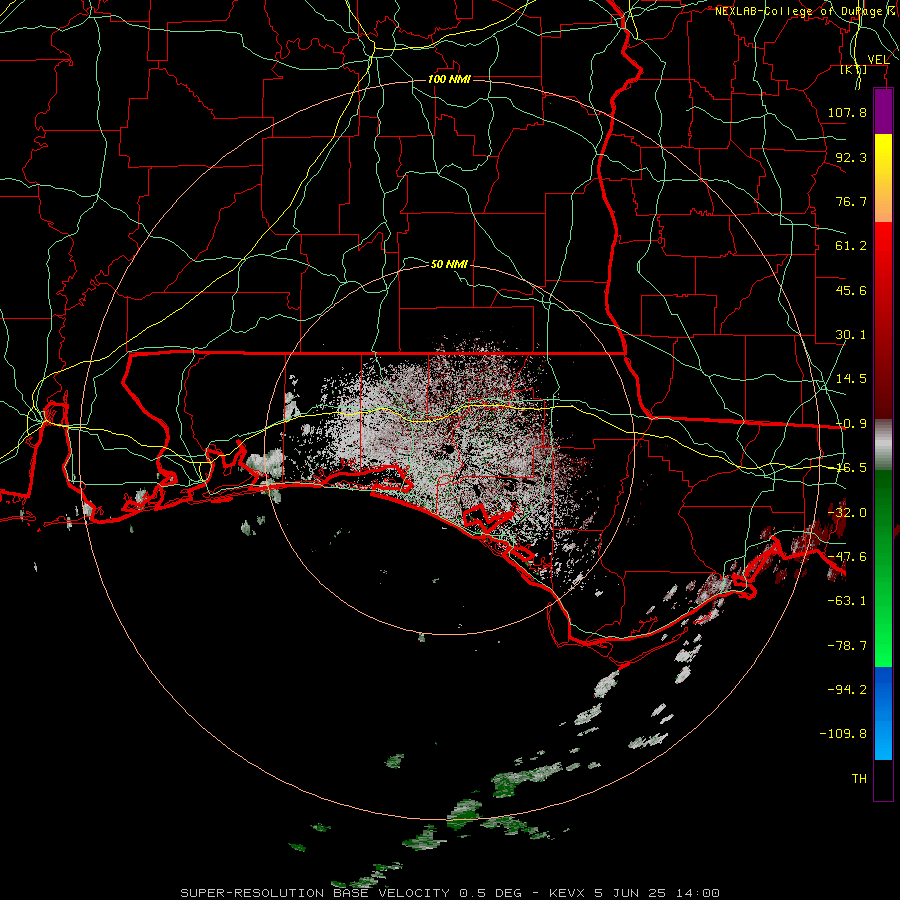
Task: Click the 30.1 value on velocity scale
Action: 851,335
